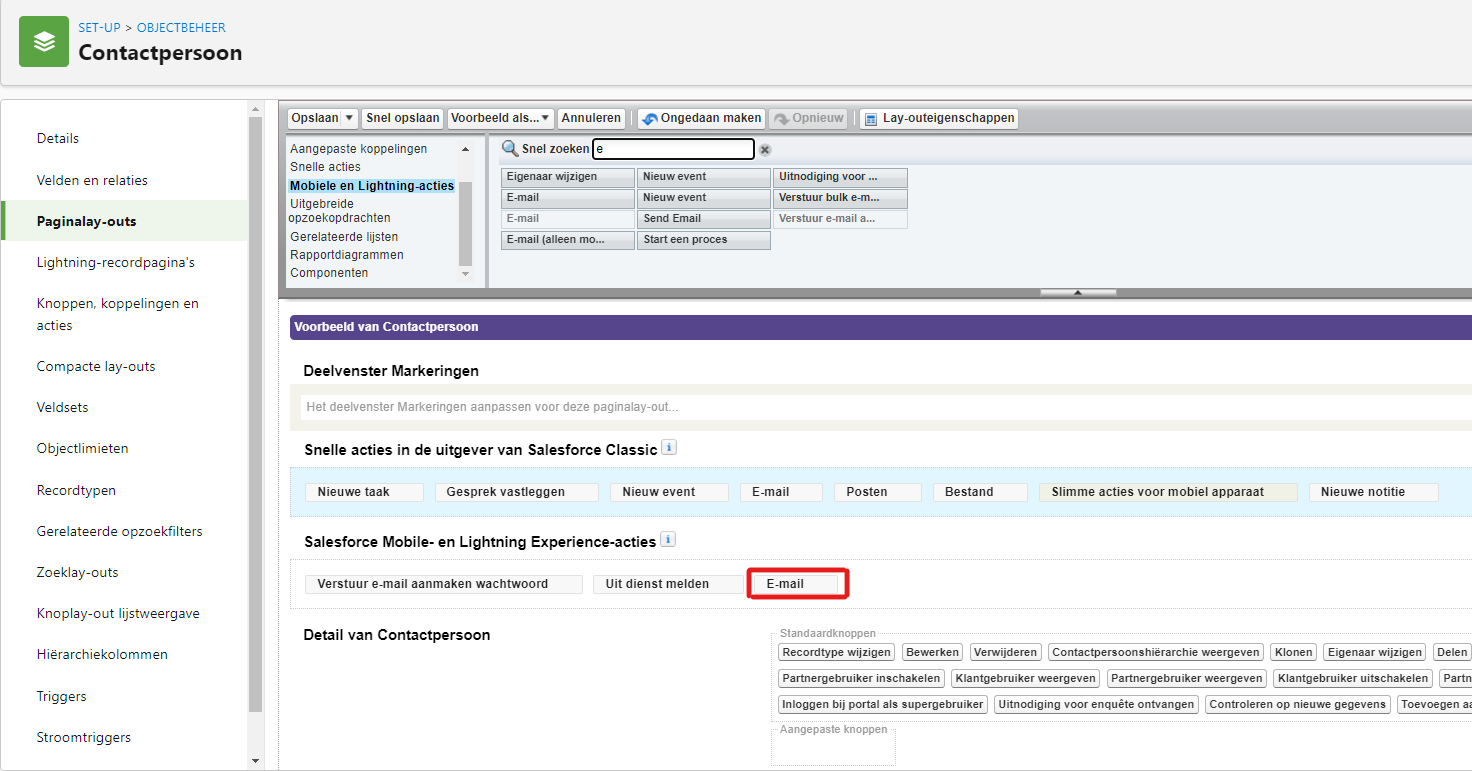Image resolution: width=1472 pixels, height=771 pixels.
Task: Select E-mail (alleen mo... palette item
Action: [x=568, y=240]
